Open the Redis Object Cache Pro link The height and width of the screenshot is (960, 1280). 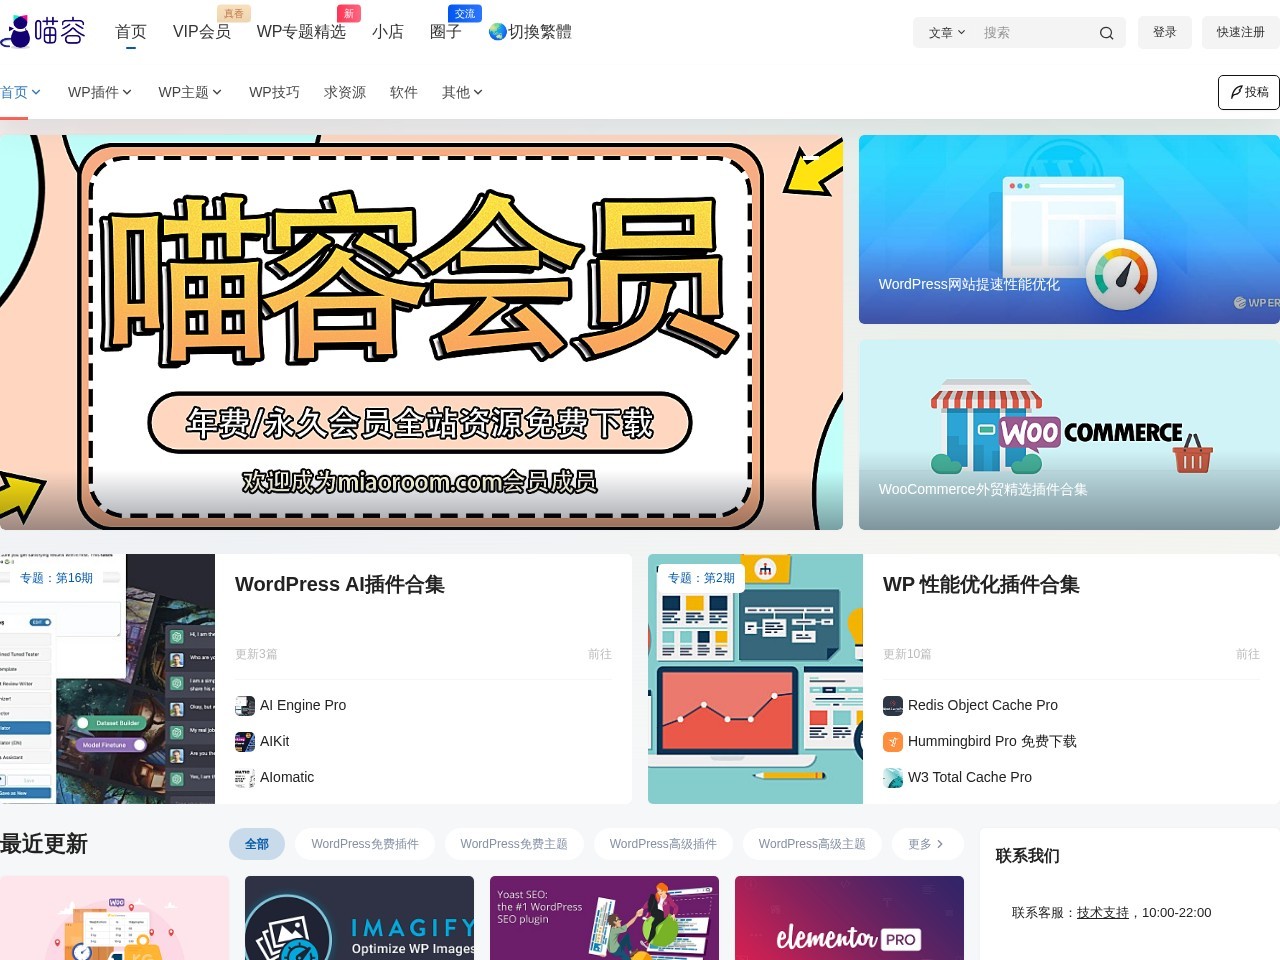pos(983,706)
